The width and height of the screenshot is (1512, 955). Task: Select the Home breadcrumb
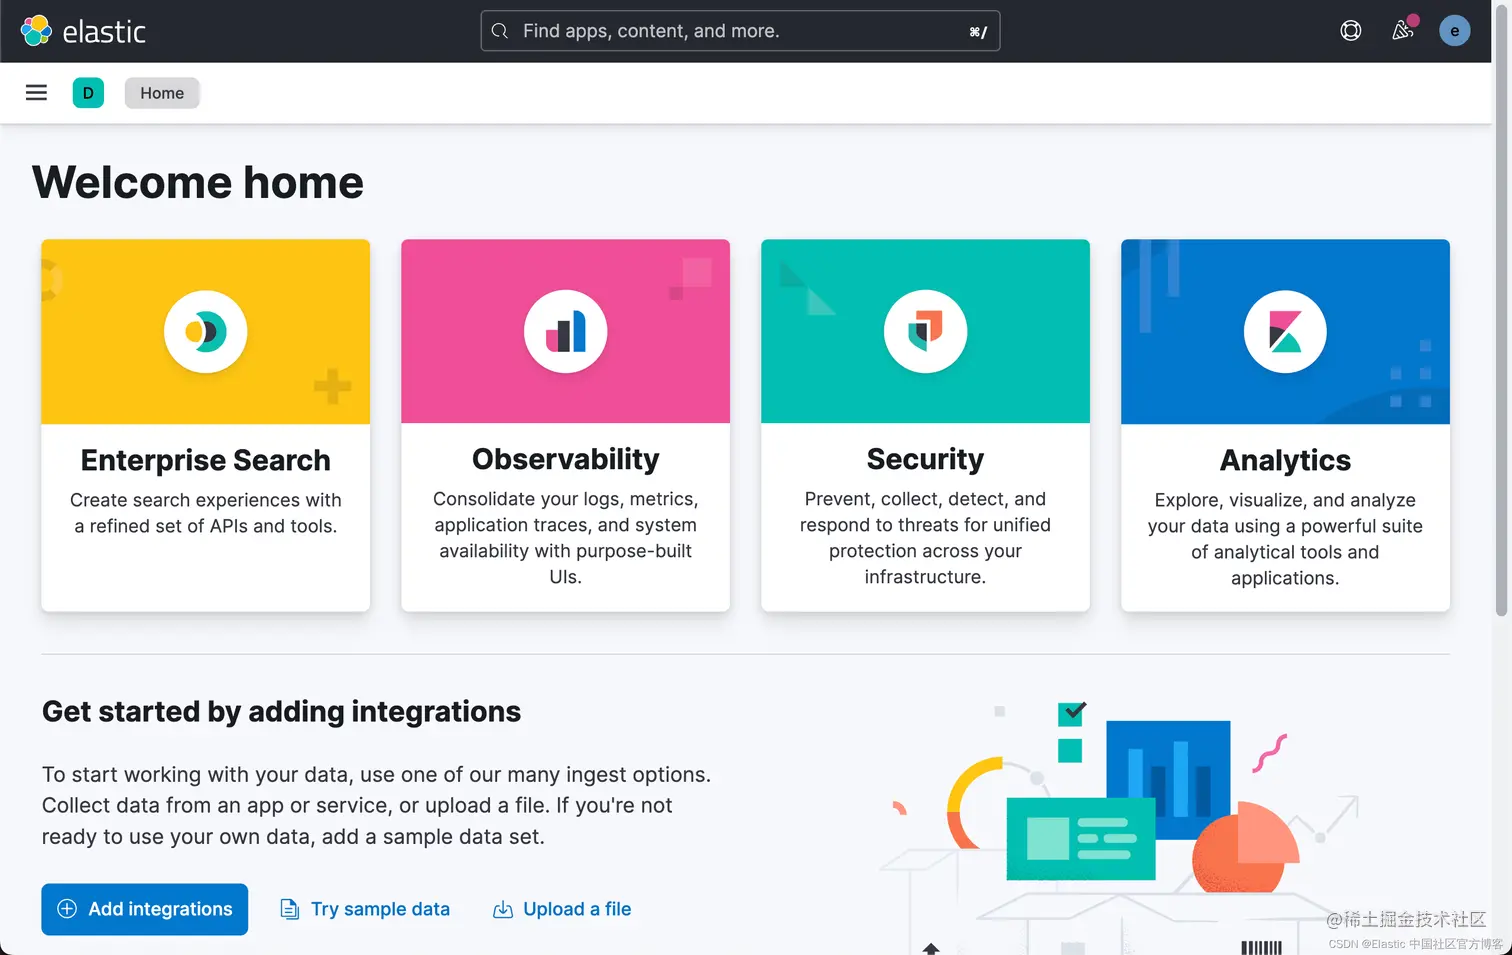pyautogui.click(x=162, y=93)
